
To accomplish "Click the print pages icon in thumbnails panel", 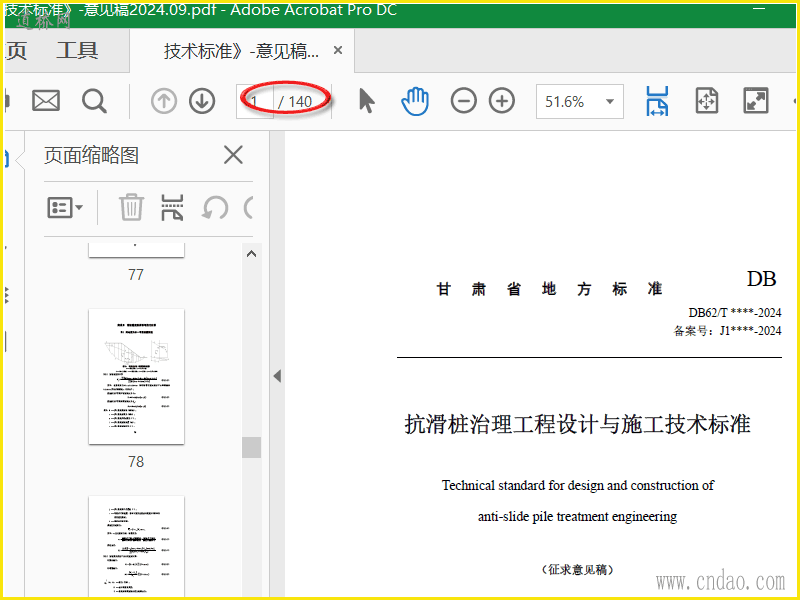I will click(x=172, y=207).
